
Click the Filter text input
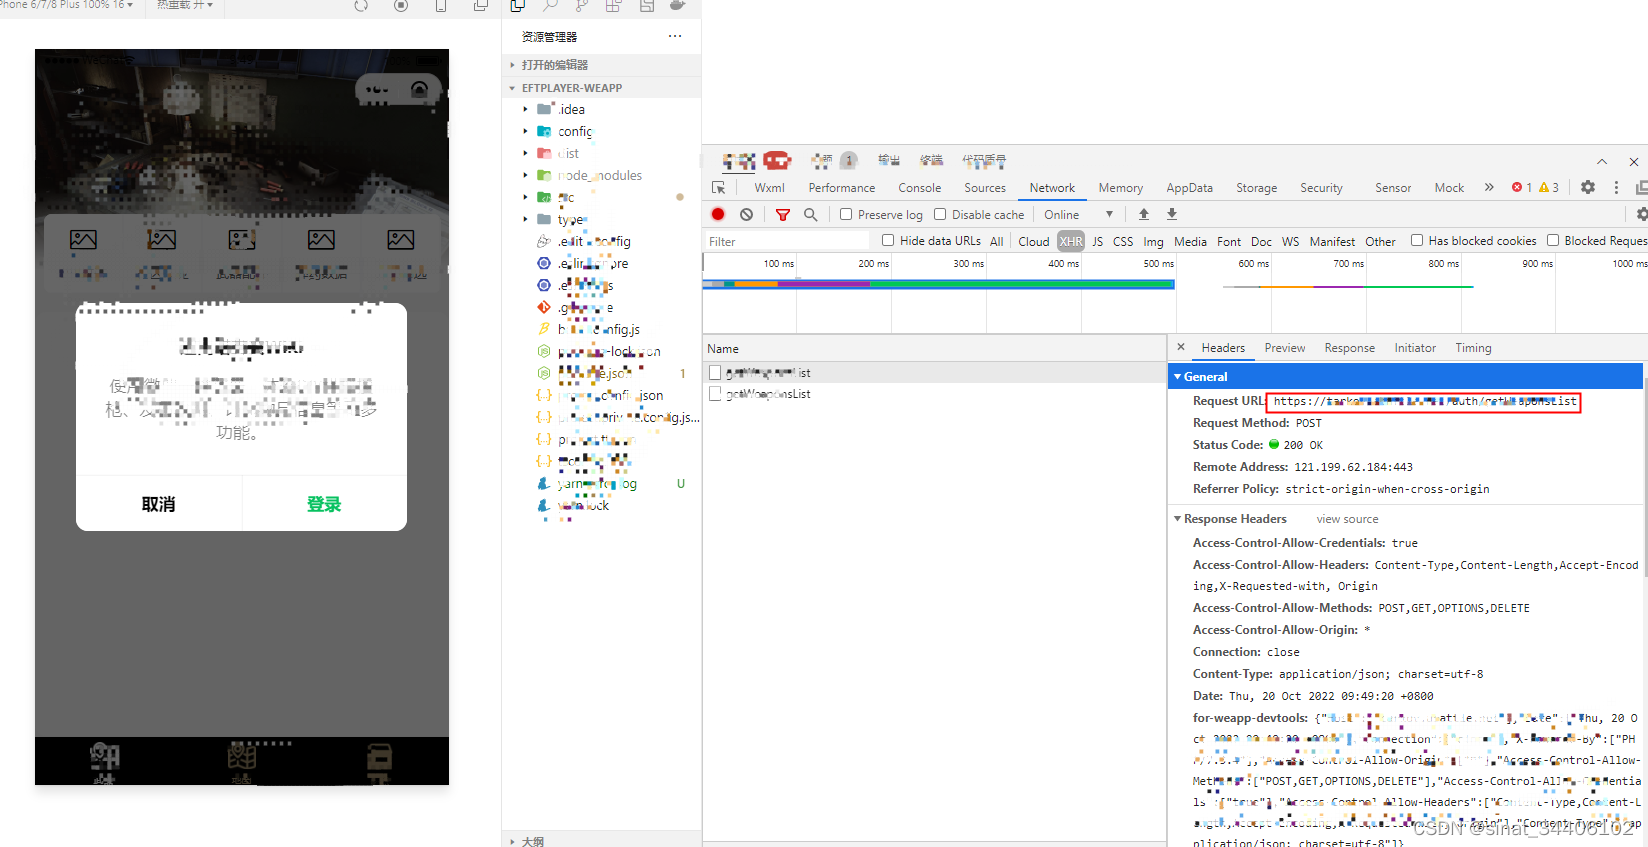coord(787,241)
